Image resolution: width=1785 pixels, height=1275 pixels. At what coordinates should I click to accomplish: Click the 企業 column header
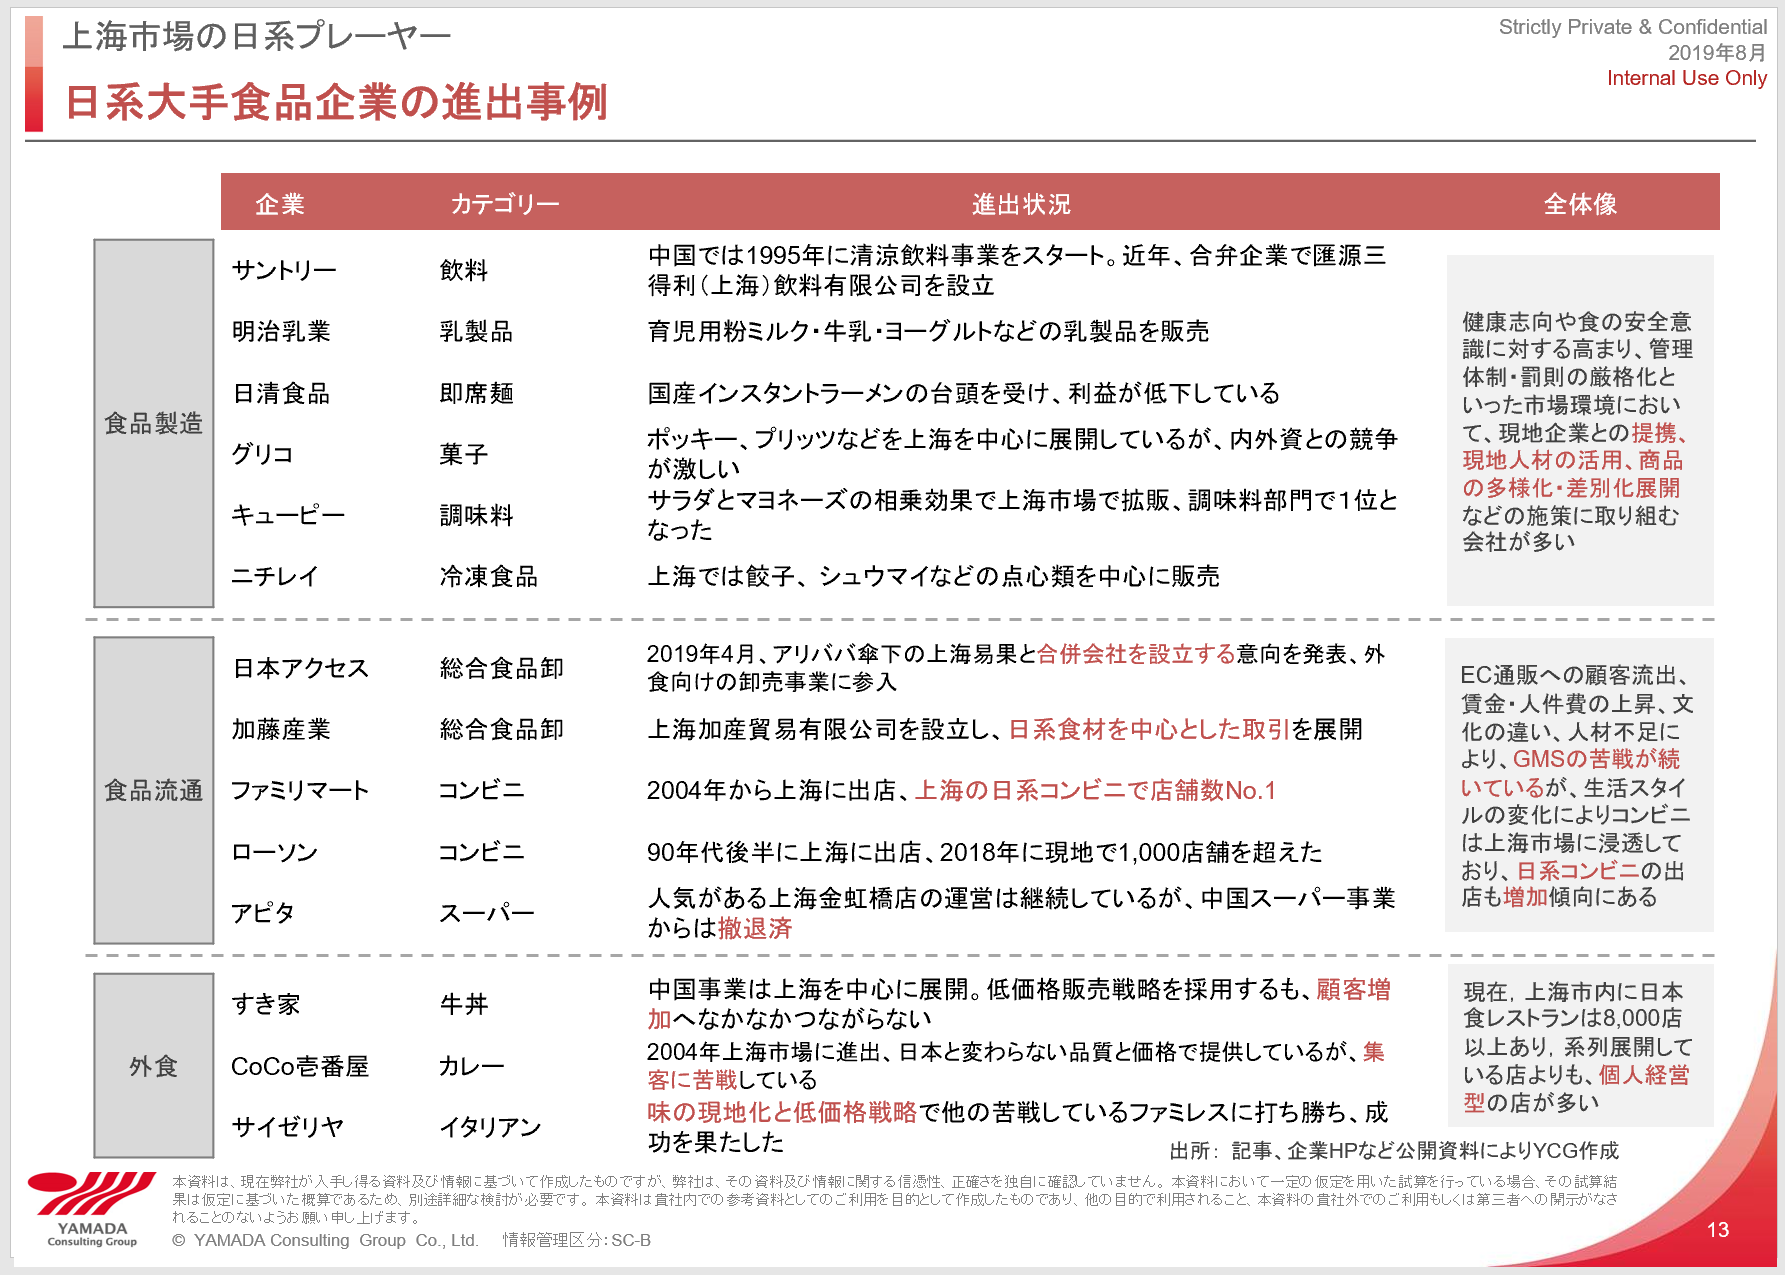coord(280,204)
